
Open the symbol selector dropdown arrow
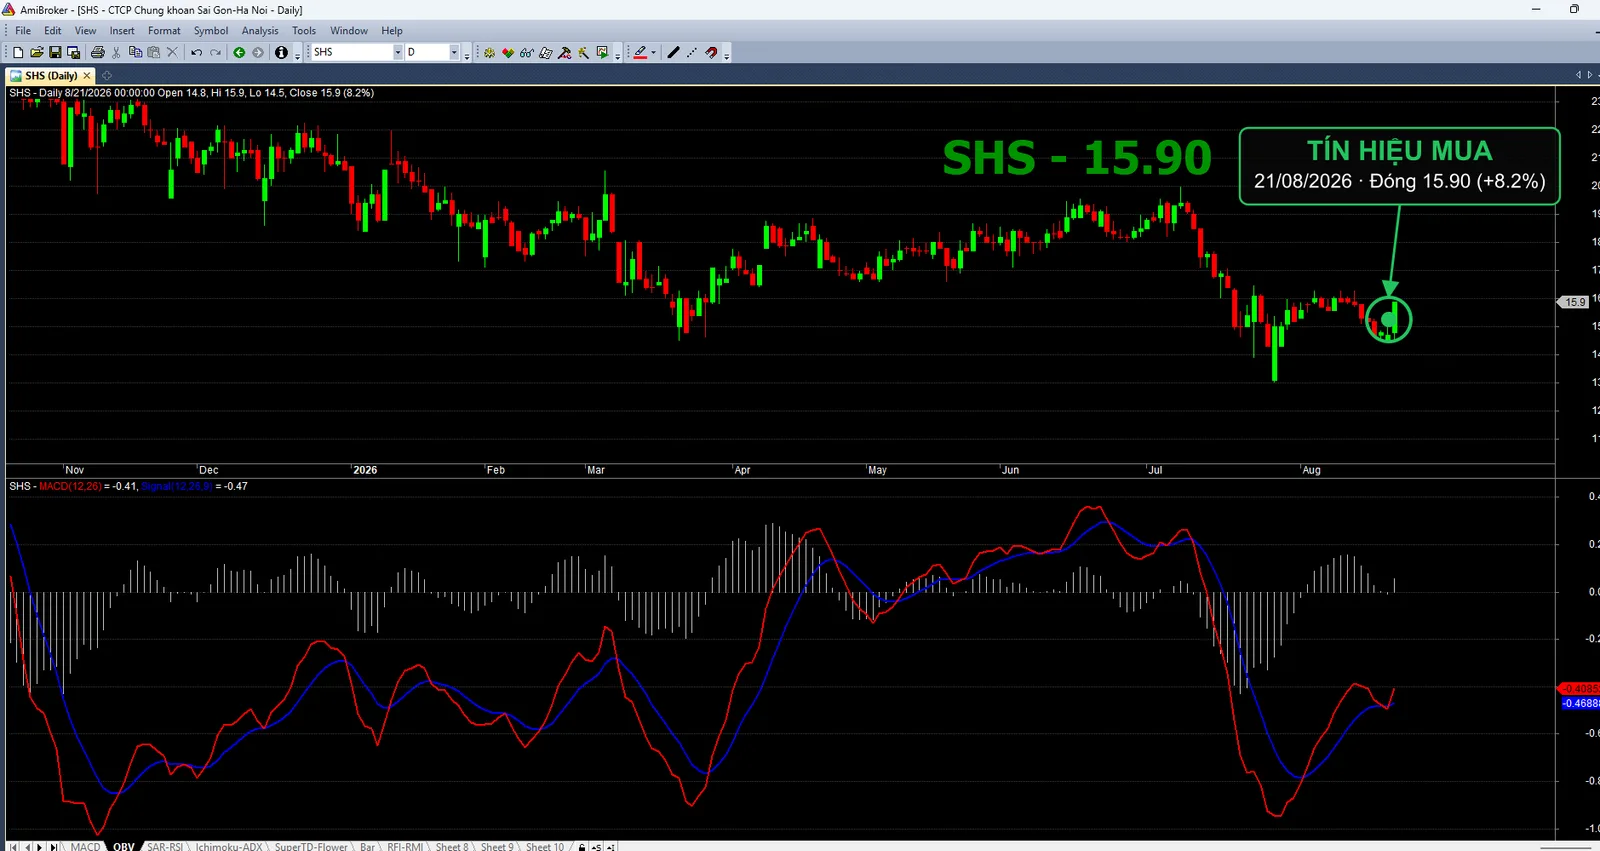click(x=398, y=52)
